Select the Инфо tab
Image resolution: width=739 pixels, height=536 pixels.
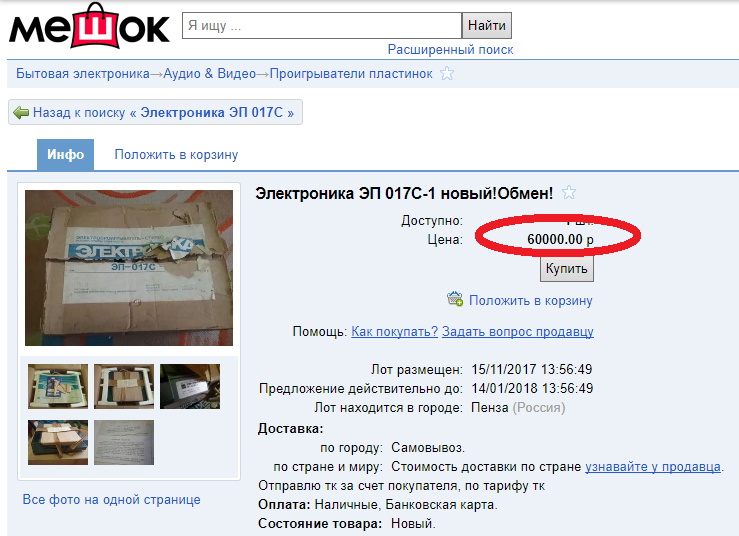pos(66,155)
